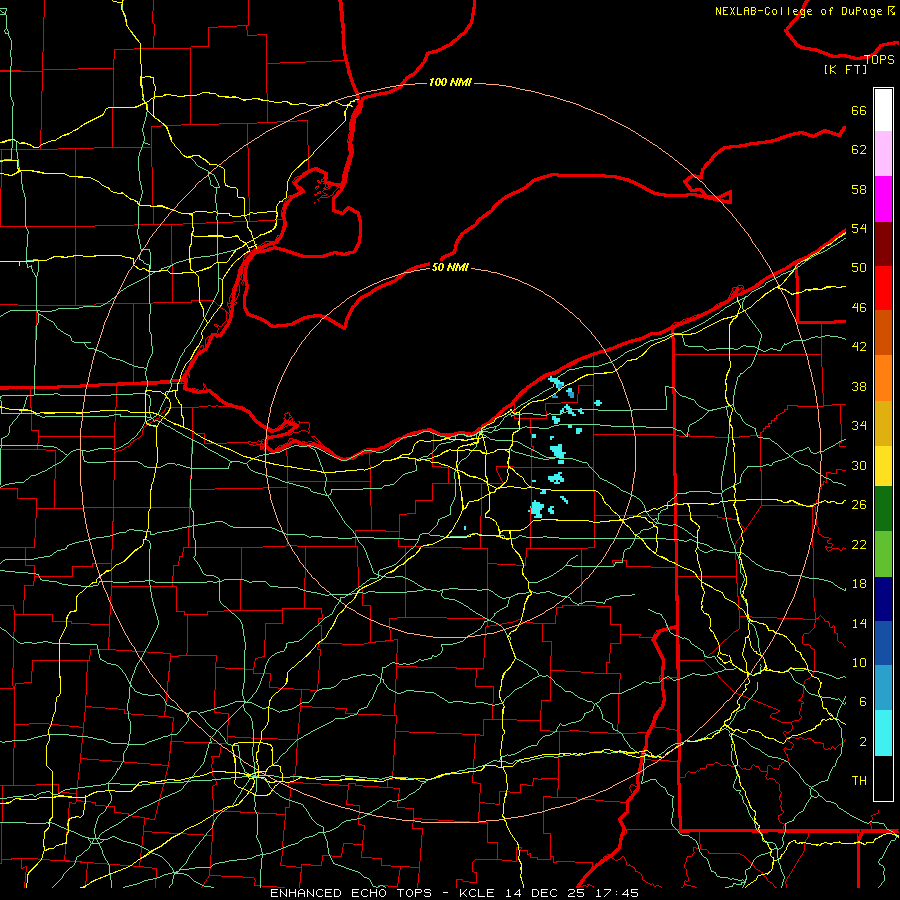Image resolution: width=900 pixels, height=900 pixels.
Task: Select the bright red legend color
Action: (883, 288)
